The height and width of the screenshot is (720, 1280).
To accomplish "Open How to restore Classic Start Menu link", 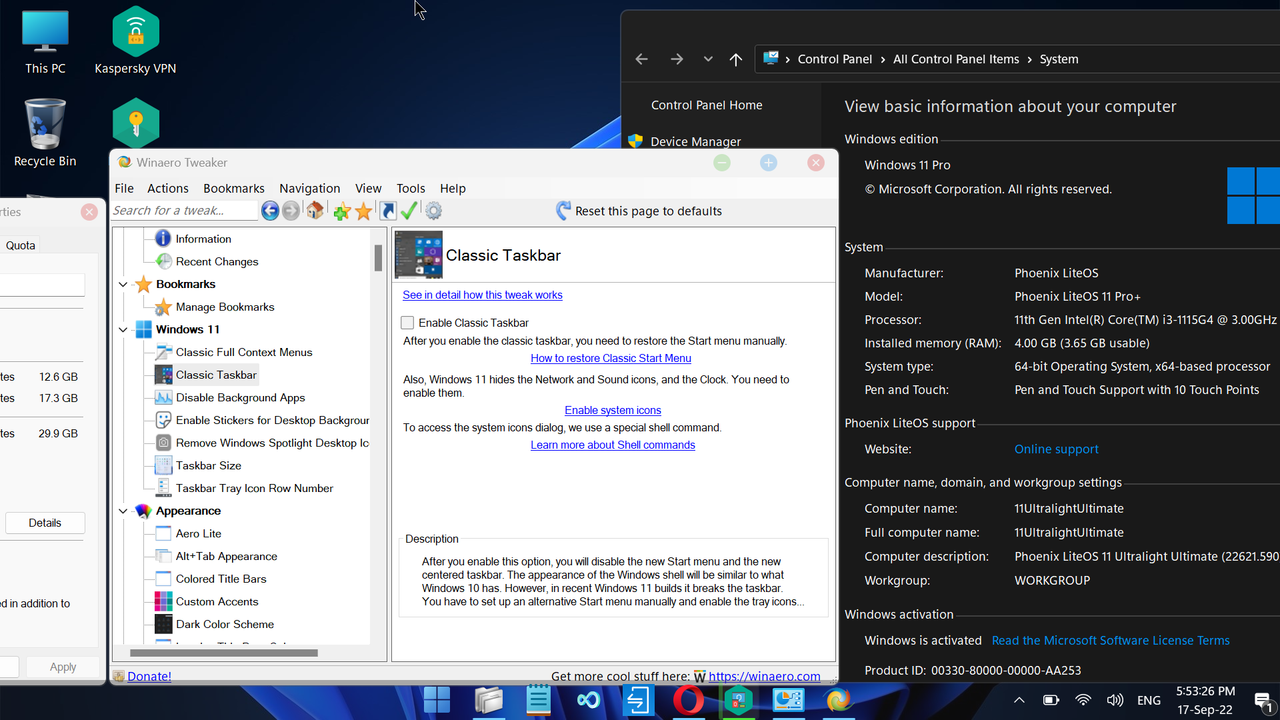I will (611, 358).
